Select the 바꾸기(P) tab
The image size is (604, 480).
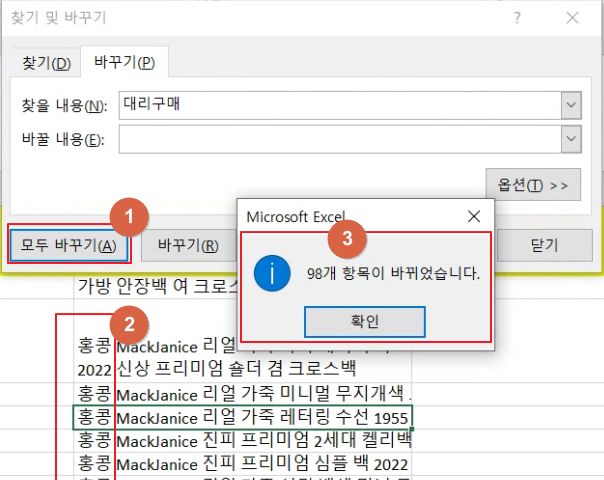(124, 62)
